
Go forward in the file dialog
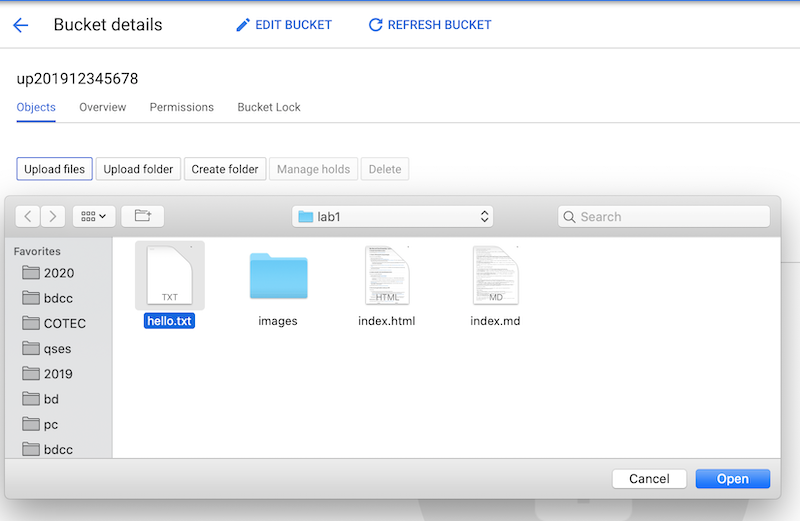point(53,216)
